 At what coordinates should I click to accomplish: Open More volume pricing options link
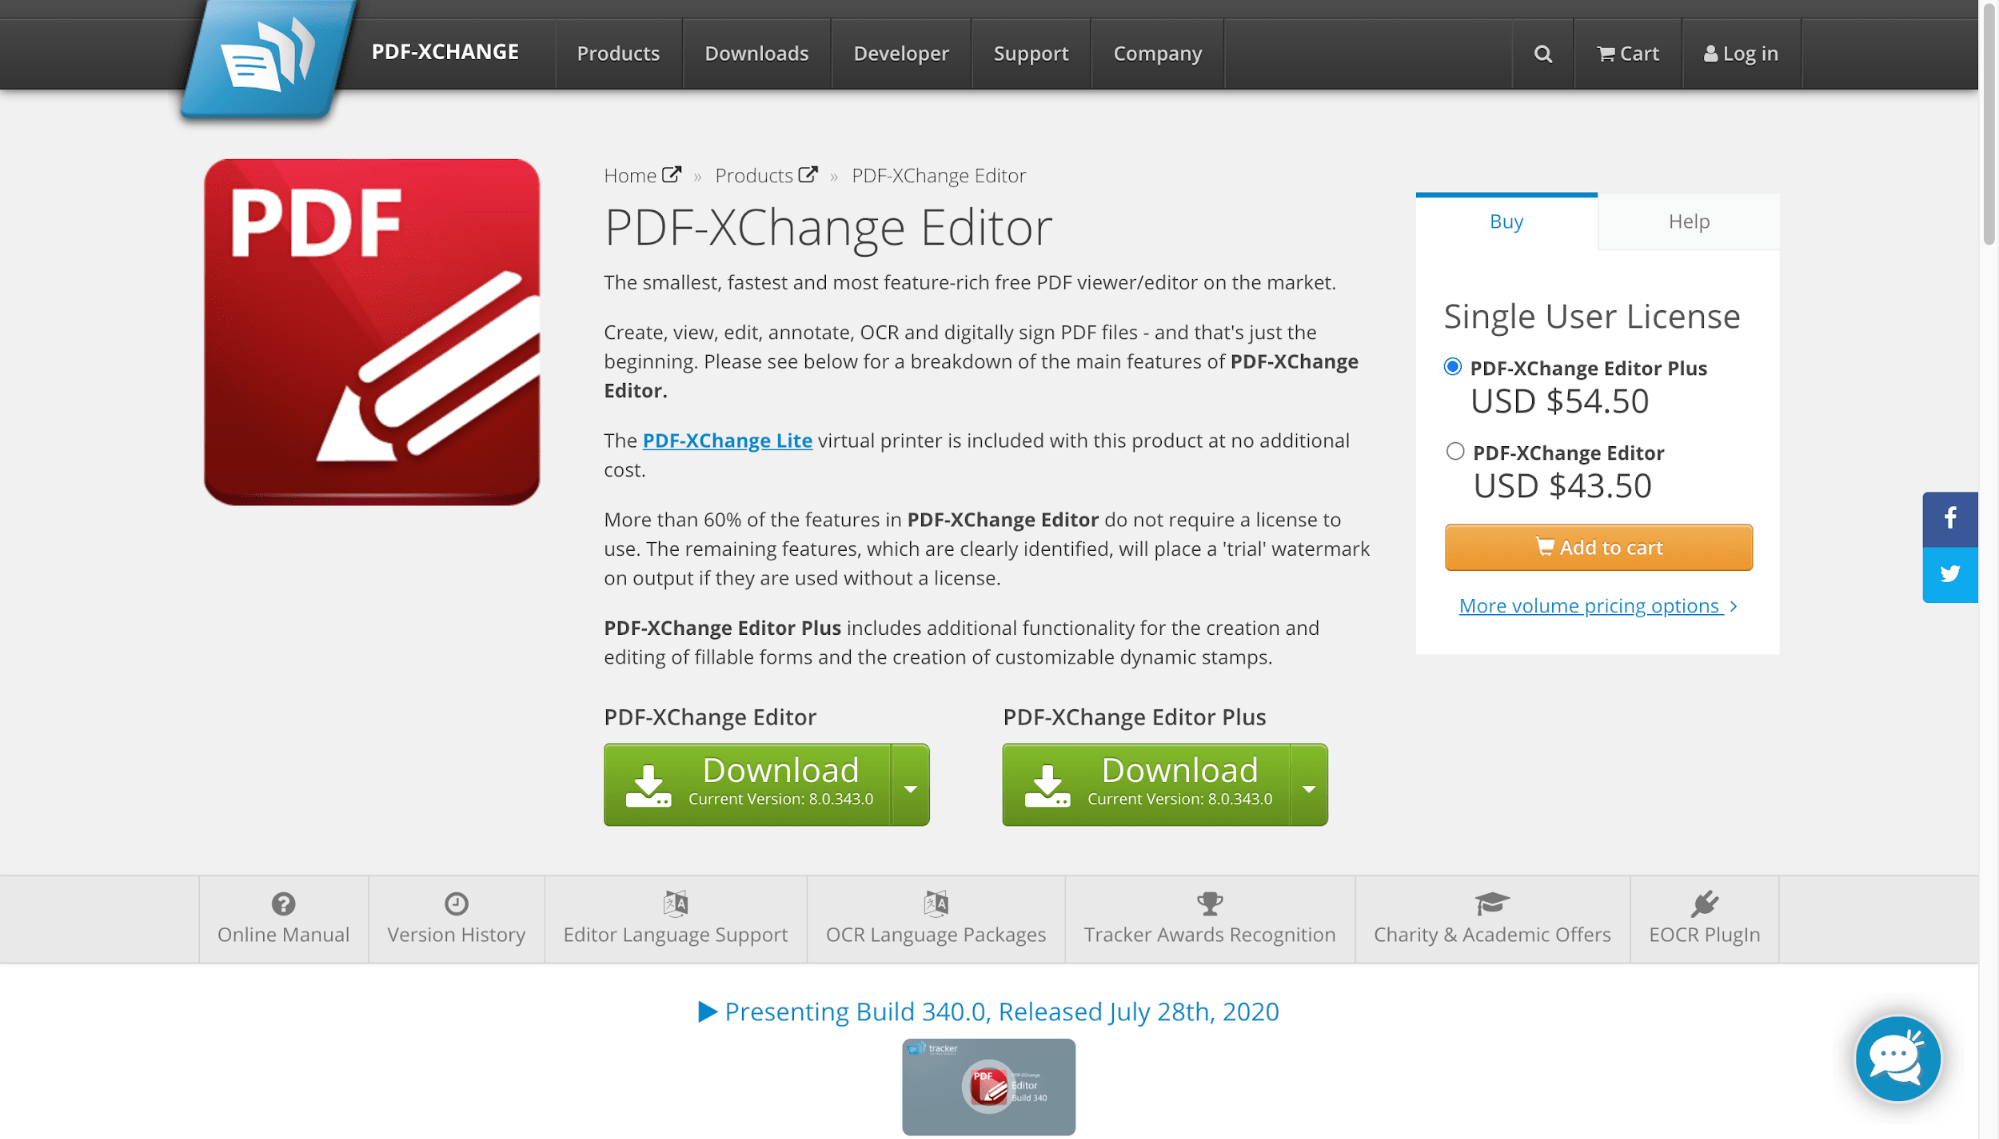[1598, 605]
